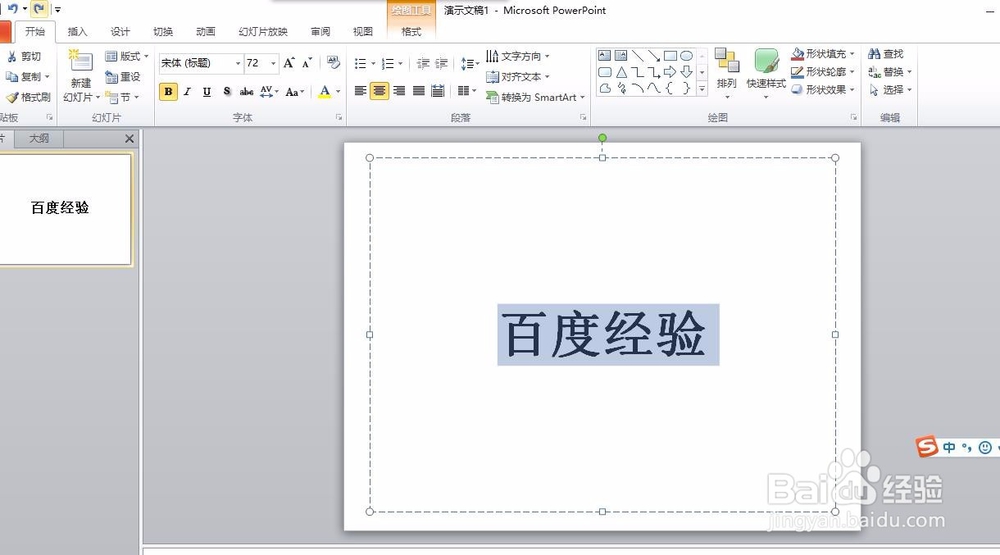The width and height of the screenshot is (1000, 555).
Task: Select the down arrow shape in gallery
Action: pyautogui.click(x=686, y=72)
